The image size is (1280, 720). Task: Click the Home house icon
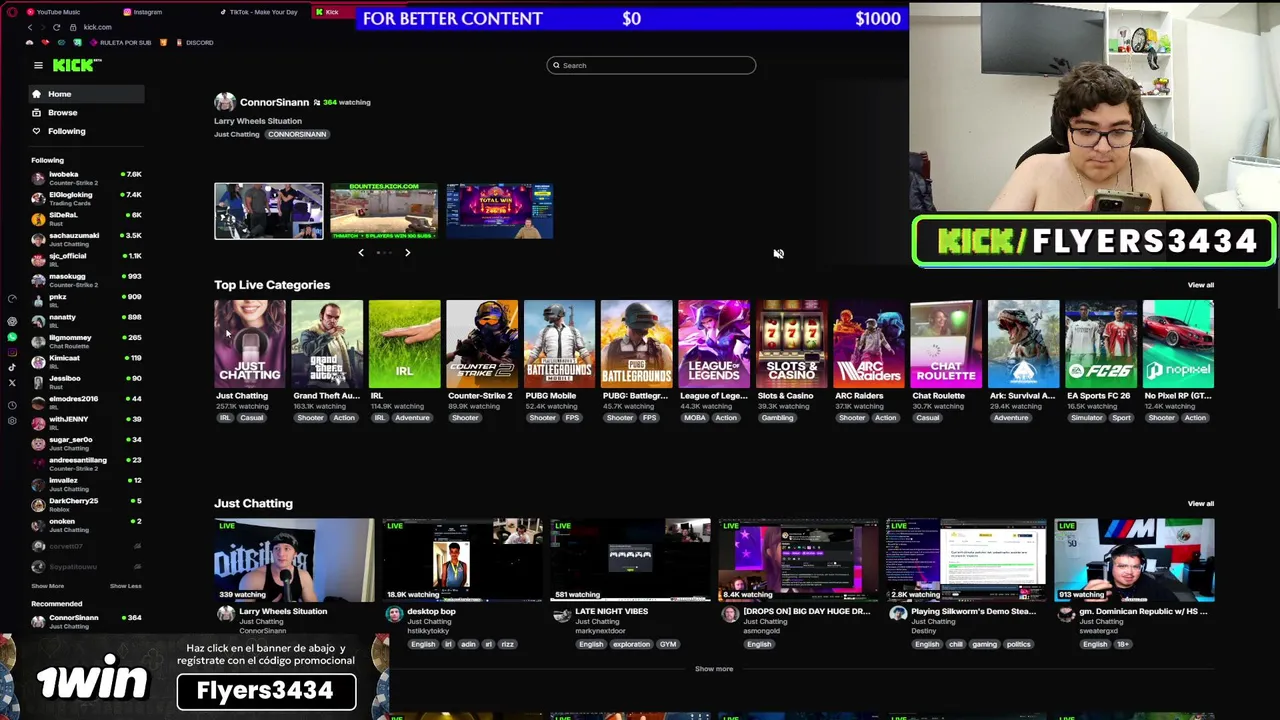[x=37, y=94]
